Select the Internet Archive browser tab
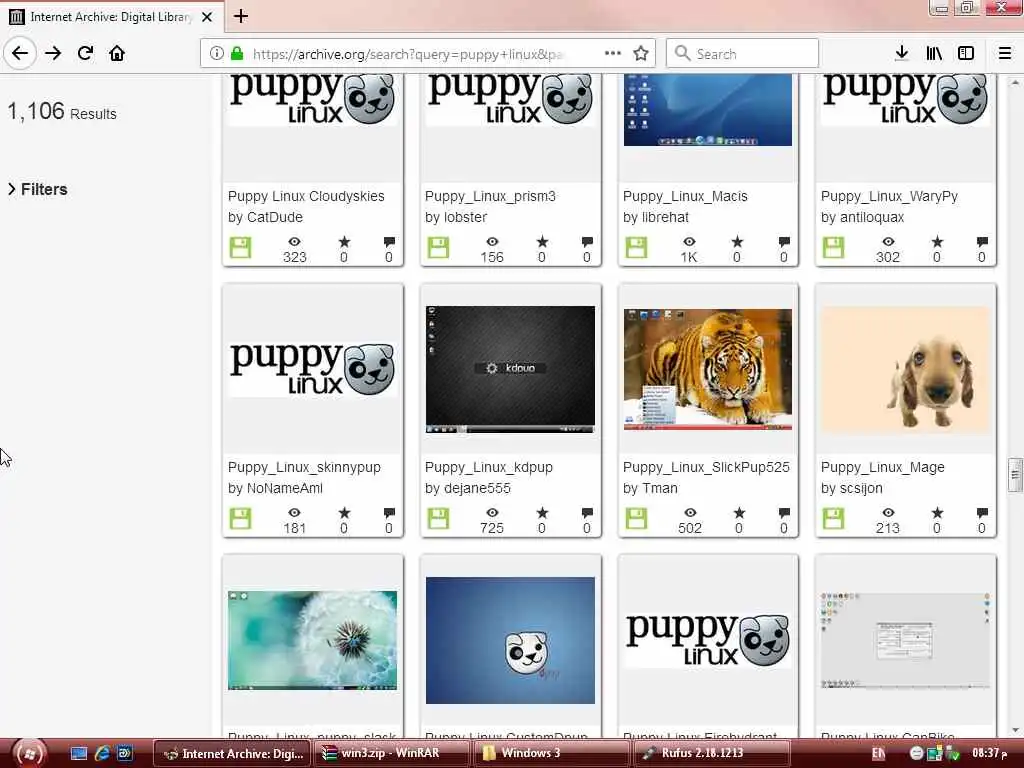Image resolution: width=1024 pixels, height=768 pixels. coord(112,17)
